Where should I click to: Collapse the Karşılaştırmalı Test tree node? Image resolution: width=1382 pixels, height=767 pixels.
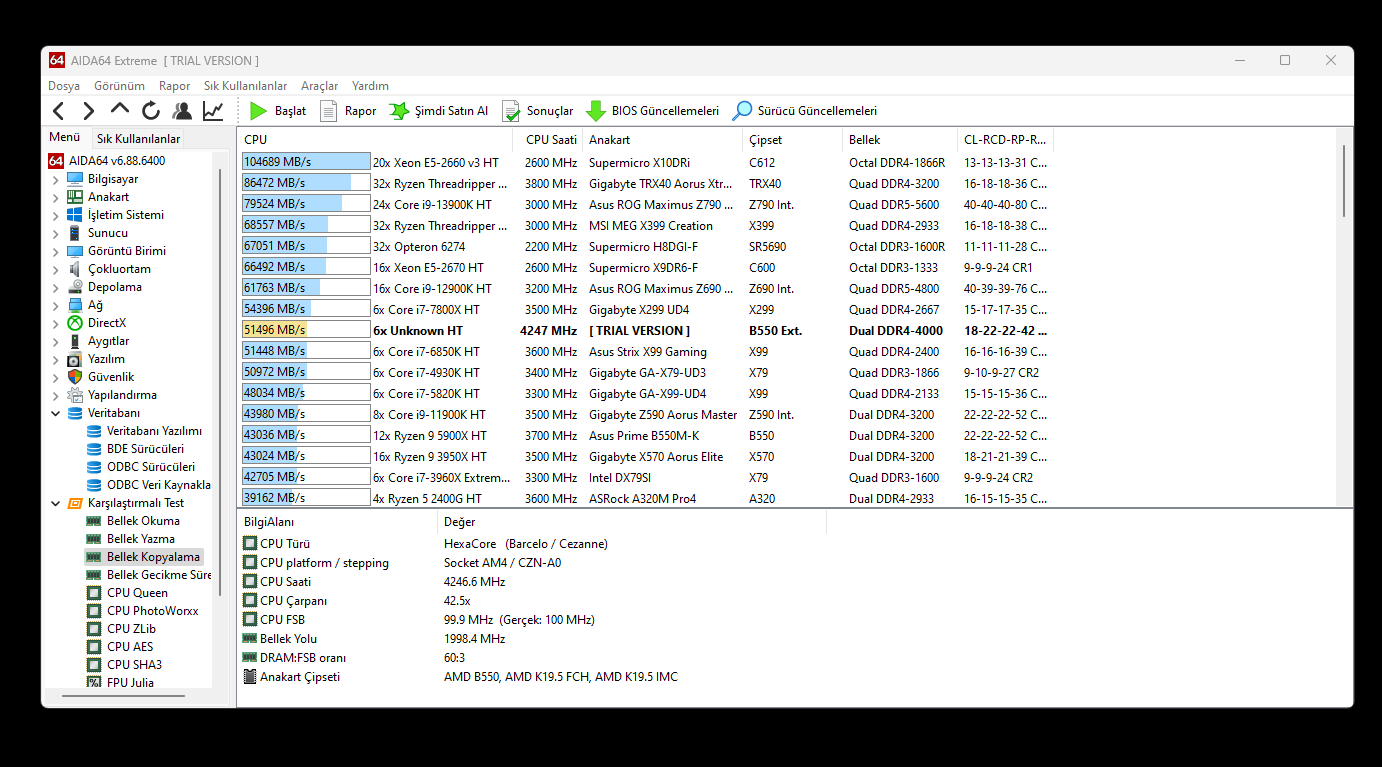point(56,503)
